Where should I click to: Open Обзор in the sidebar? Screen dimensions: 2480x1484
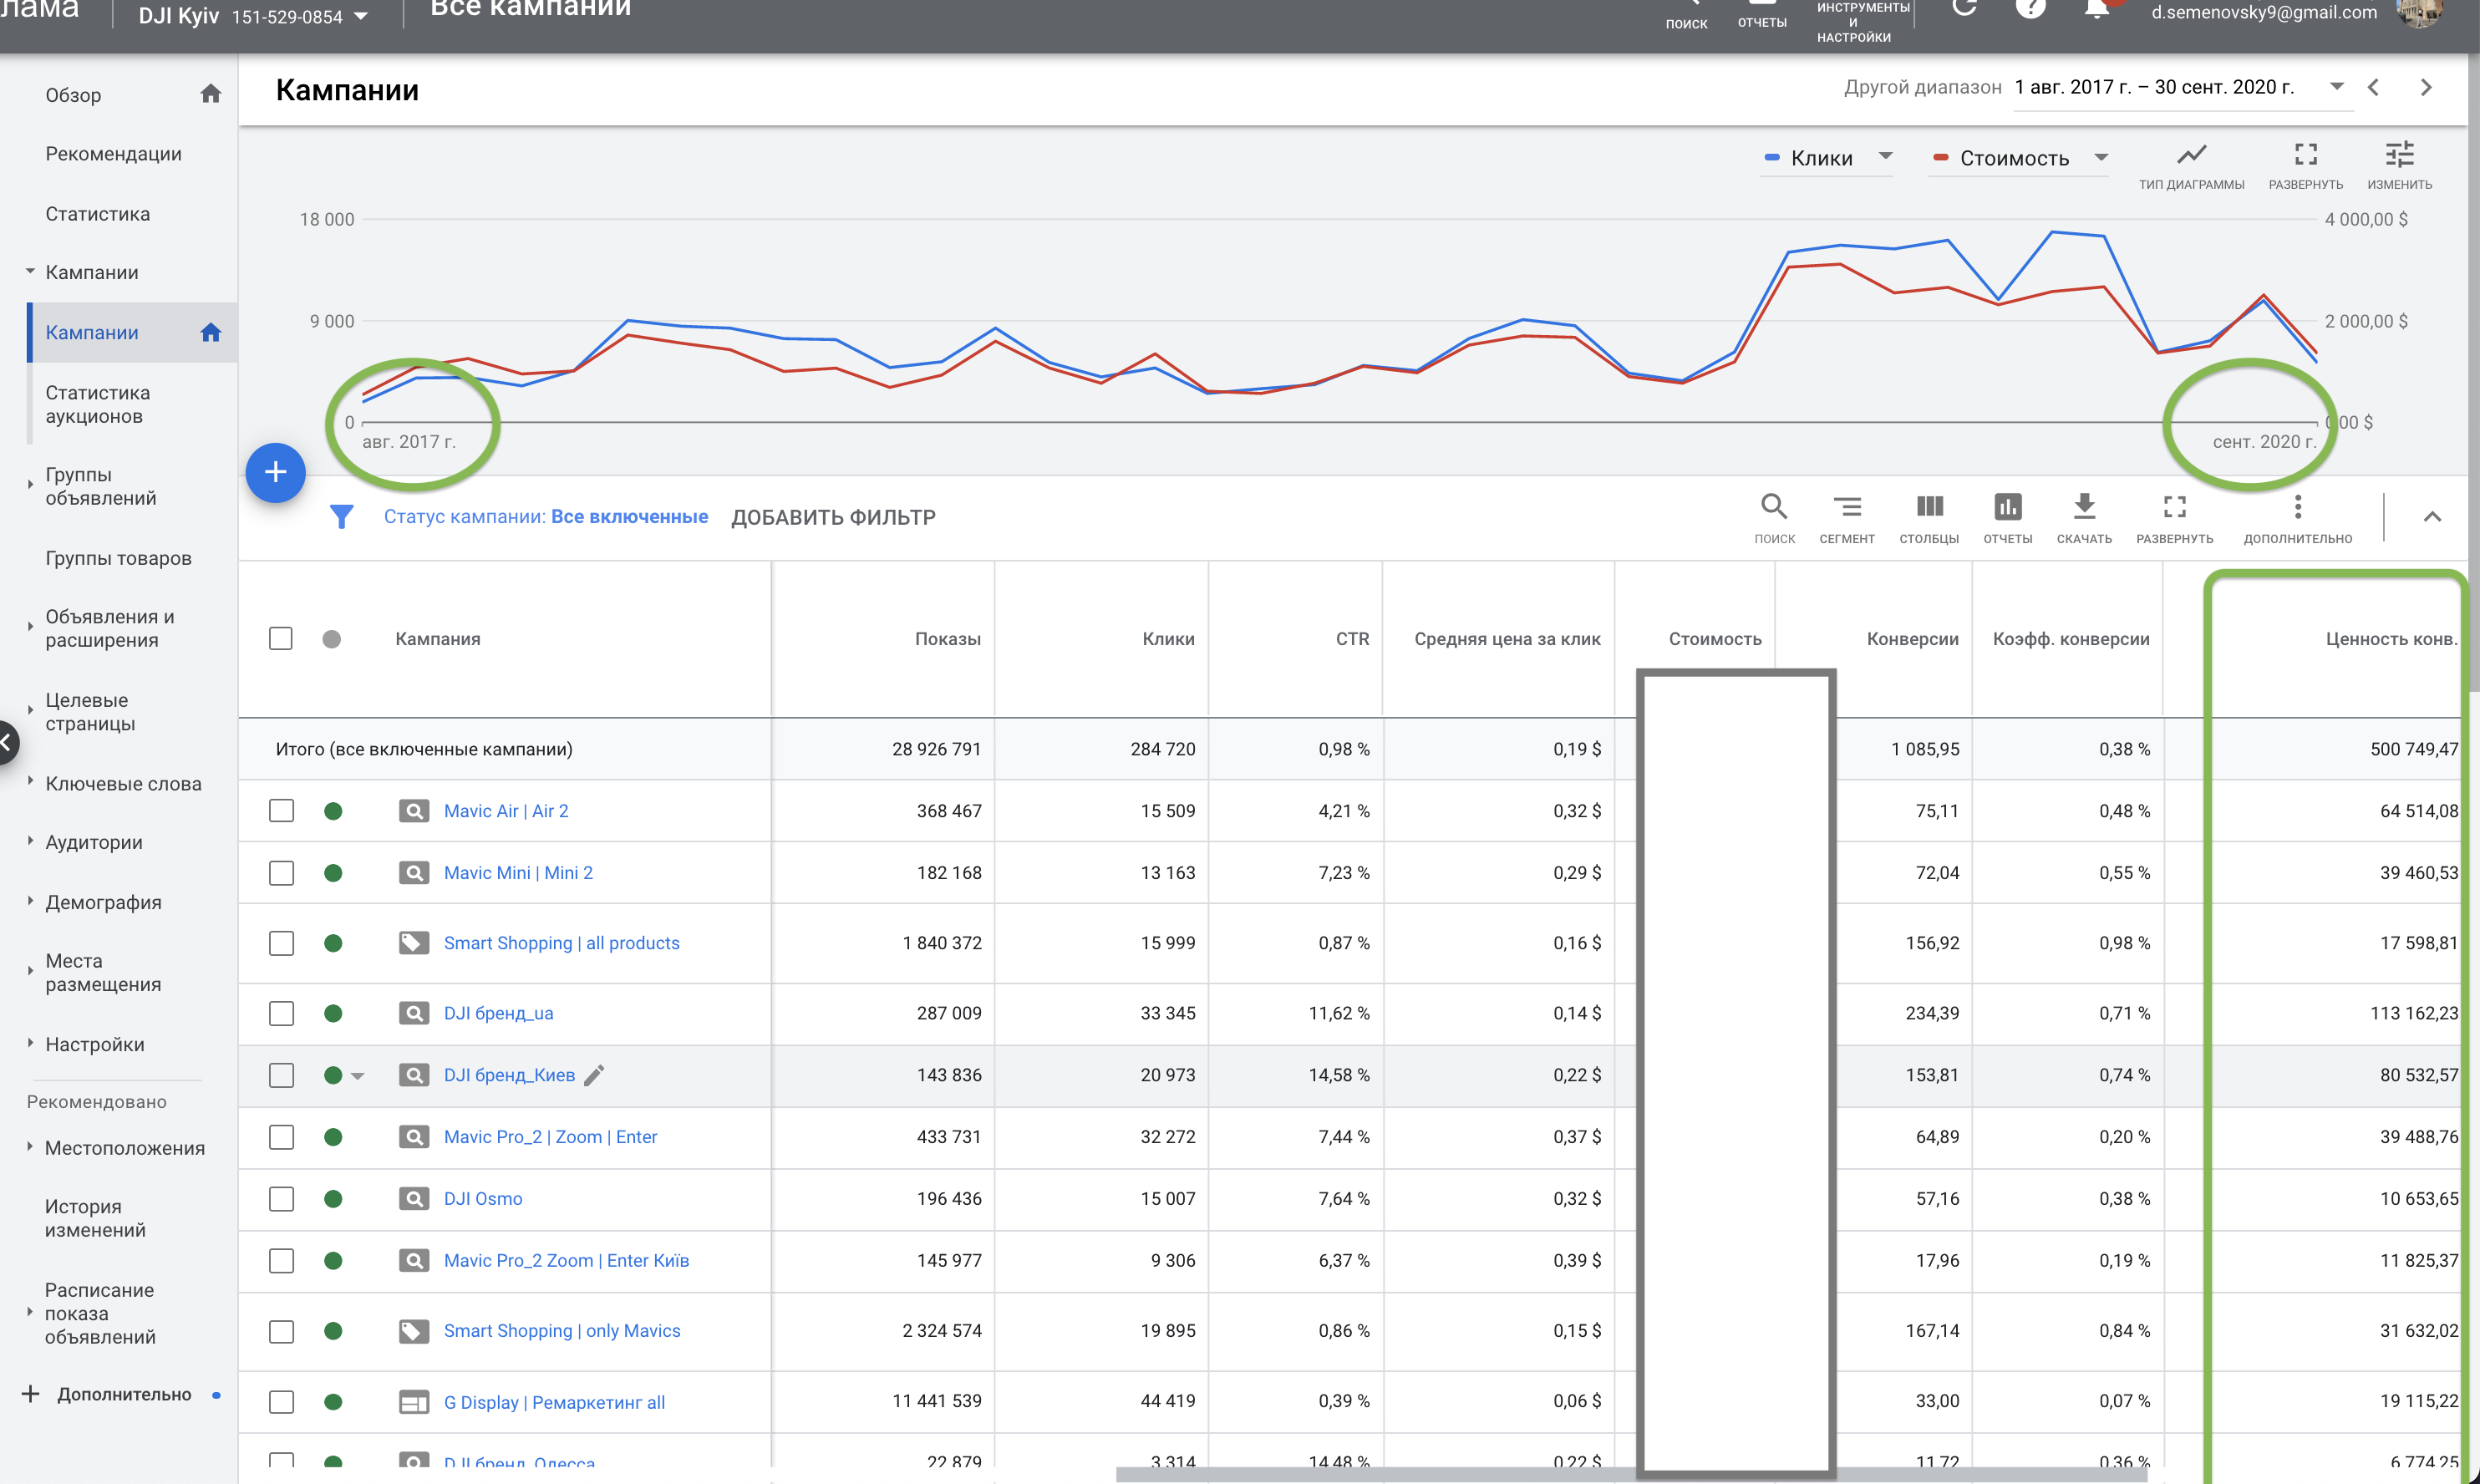pos(73,95)
